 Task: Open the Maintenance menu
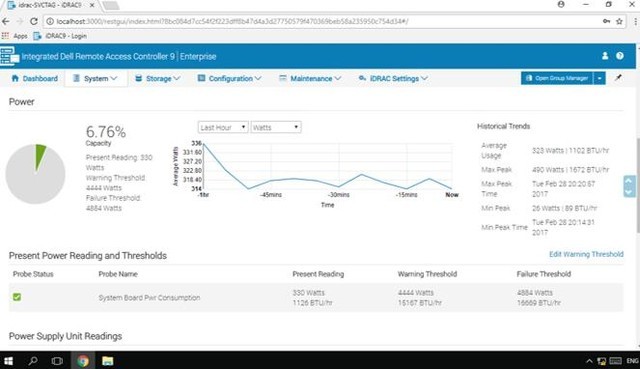click(x=310, y=78)
